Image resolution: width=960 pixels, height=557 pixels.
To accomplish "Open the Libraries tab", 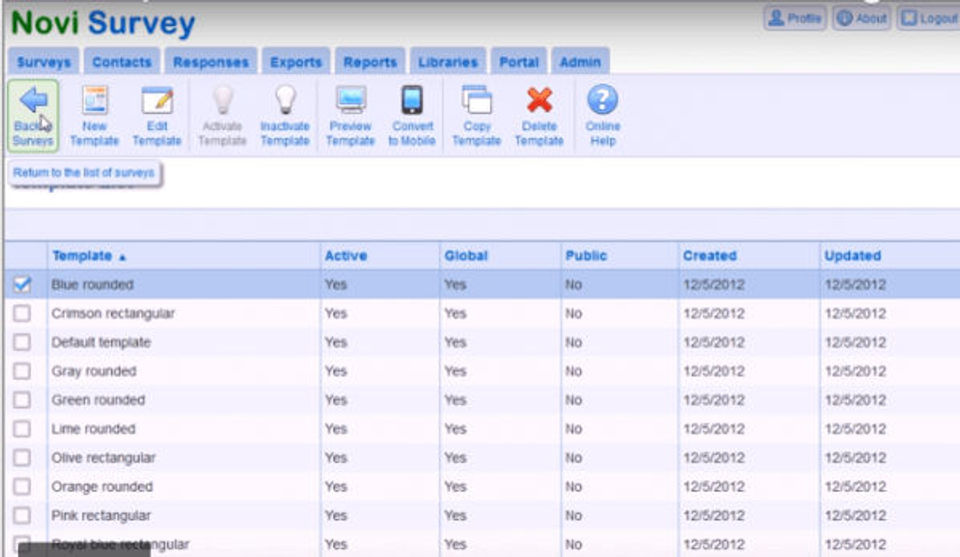I will tap(448, 62).
